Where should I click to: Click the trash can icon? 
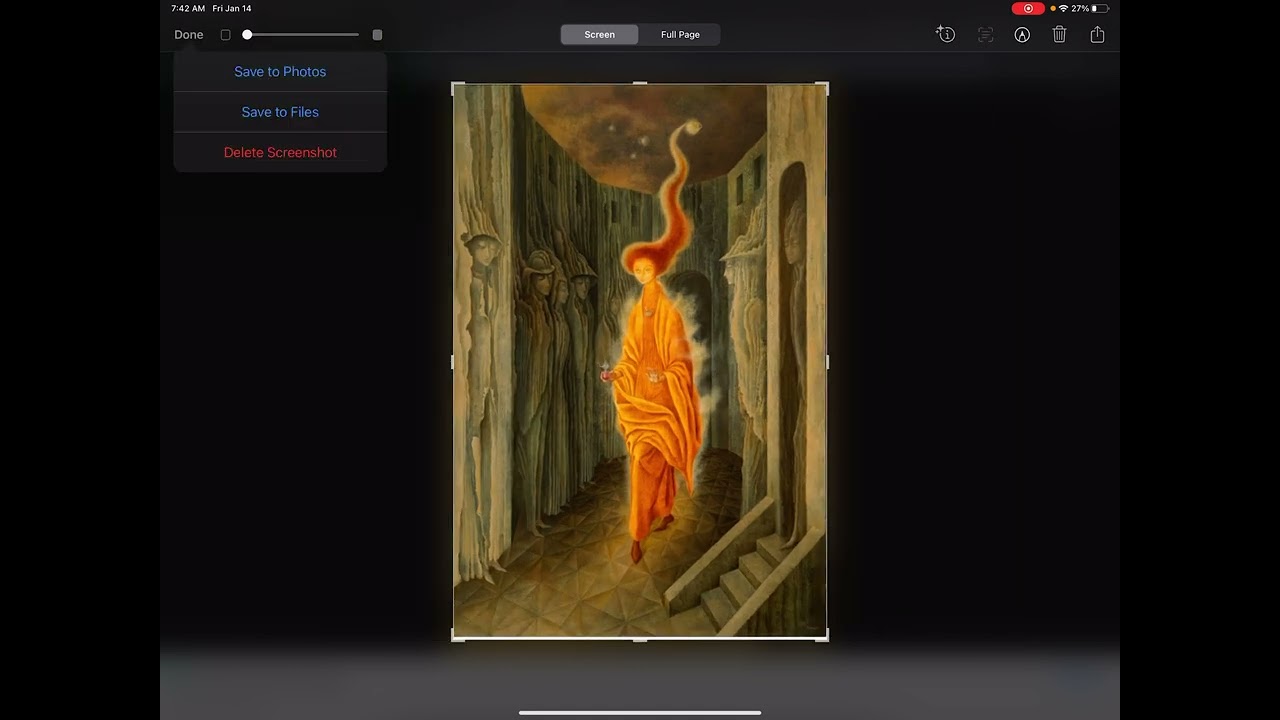[x=1060, y=34]
